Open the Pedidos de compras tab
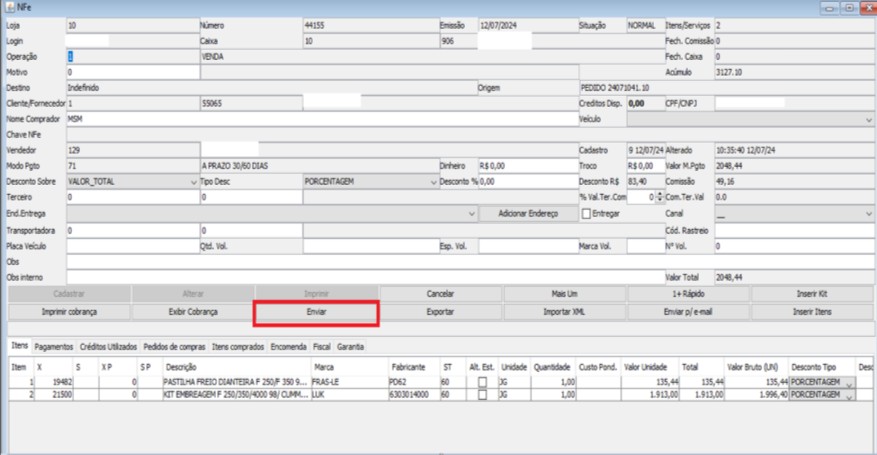877x455 pixels. (175, 347)
